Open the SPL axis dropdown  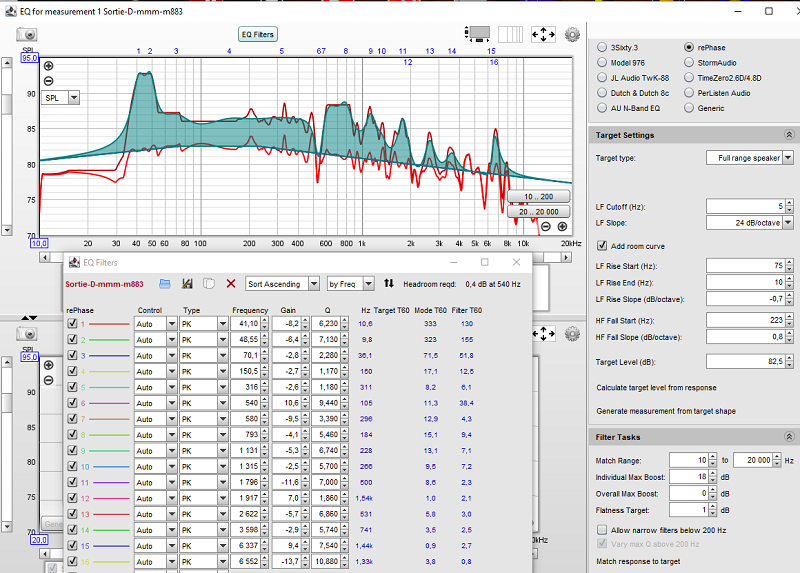[74, 97]
